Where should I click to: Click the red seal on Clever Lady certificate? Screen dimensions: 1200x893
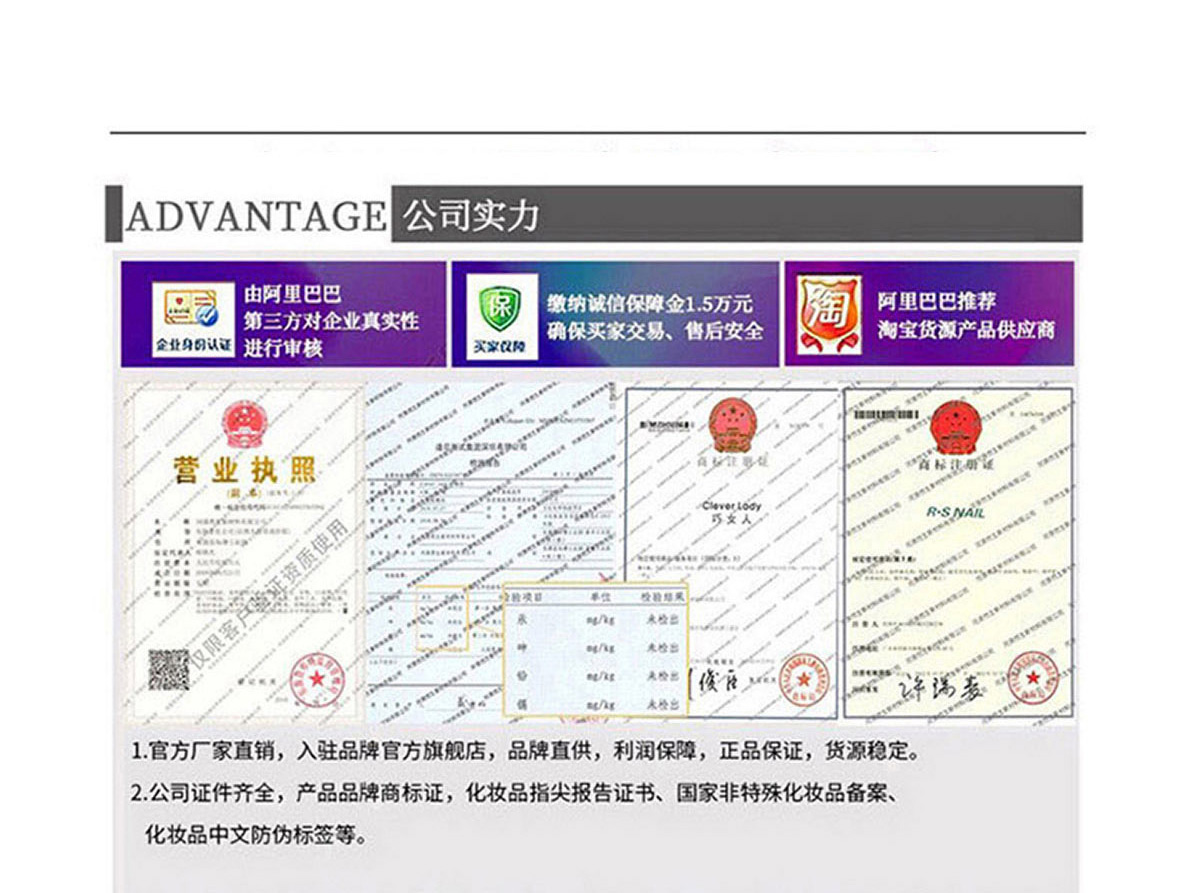point(802,679)
